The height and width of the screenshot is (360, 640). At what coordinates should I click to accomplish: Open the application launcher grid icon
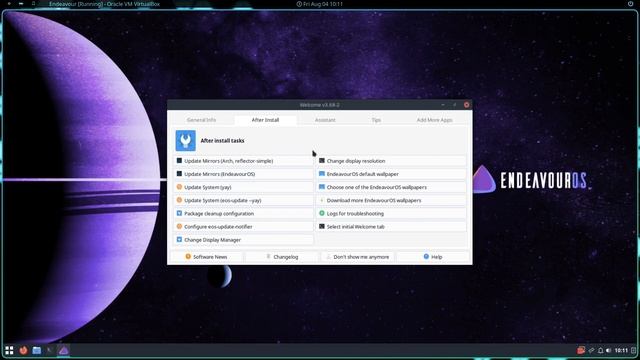click(9, 350)
